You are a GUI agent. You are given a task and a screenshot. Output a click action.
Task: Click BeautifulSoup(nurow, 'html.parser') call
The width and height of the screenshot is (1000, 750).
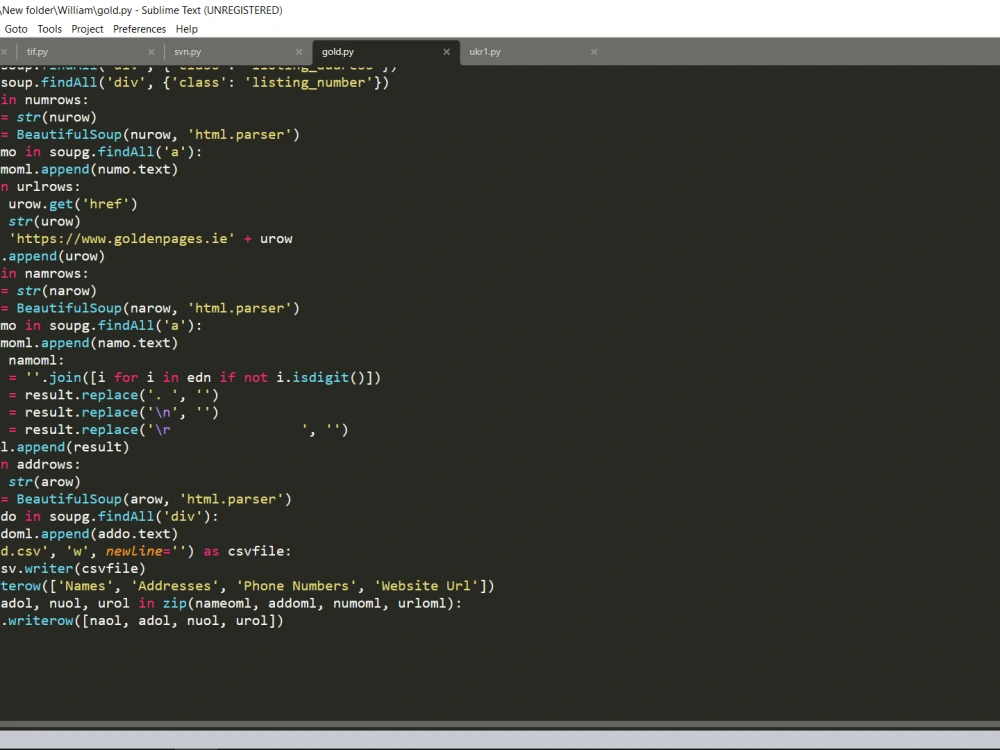158,135
